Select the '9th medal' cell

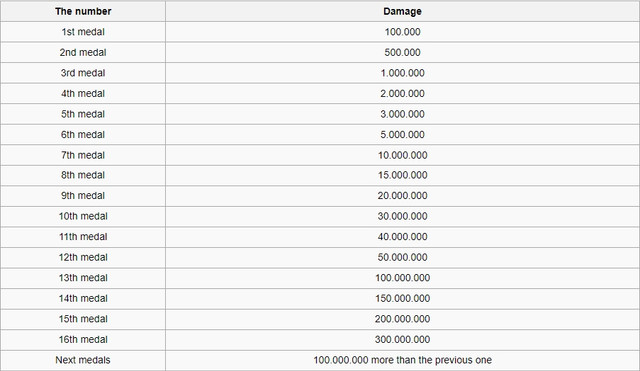83,195
